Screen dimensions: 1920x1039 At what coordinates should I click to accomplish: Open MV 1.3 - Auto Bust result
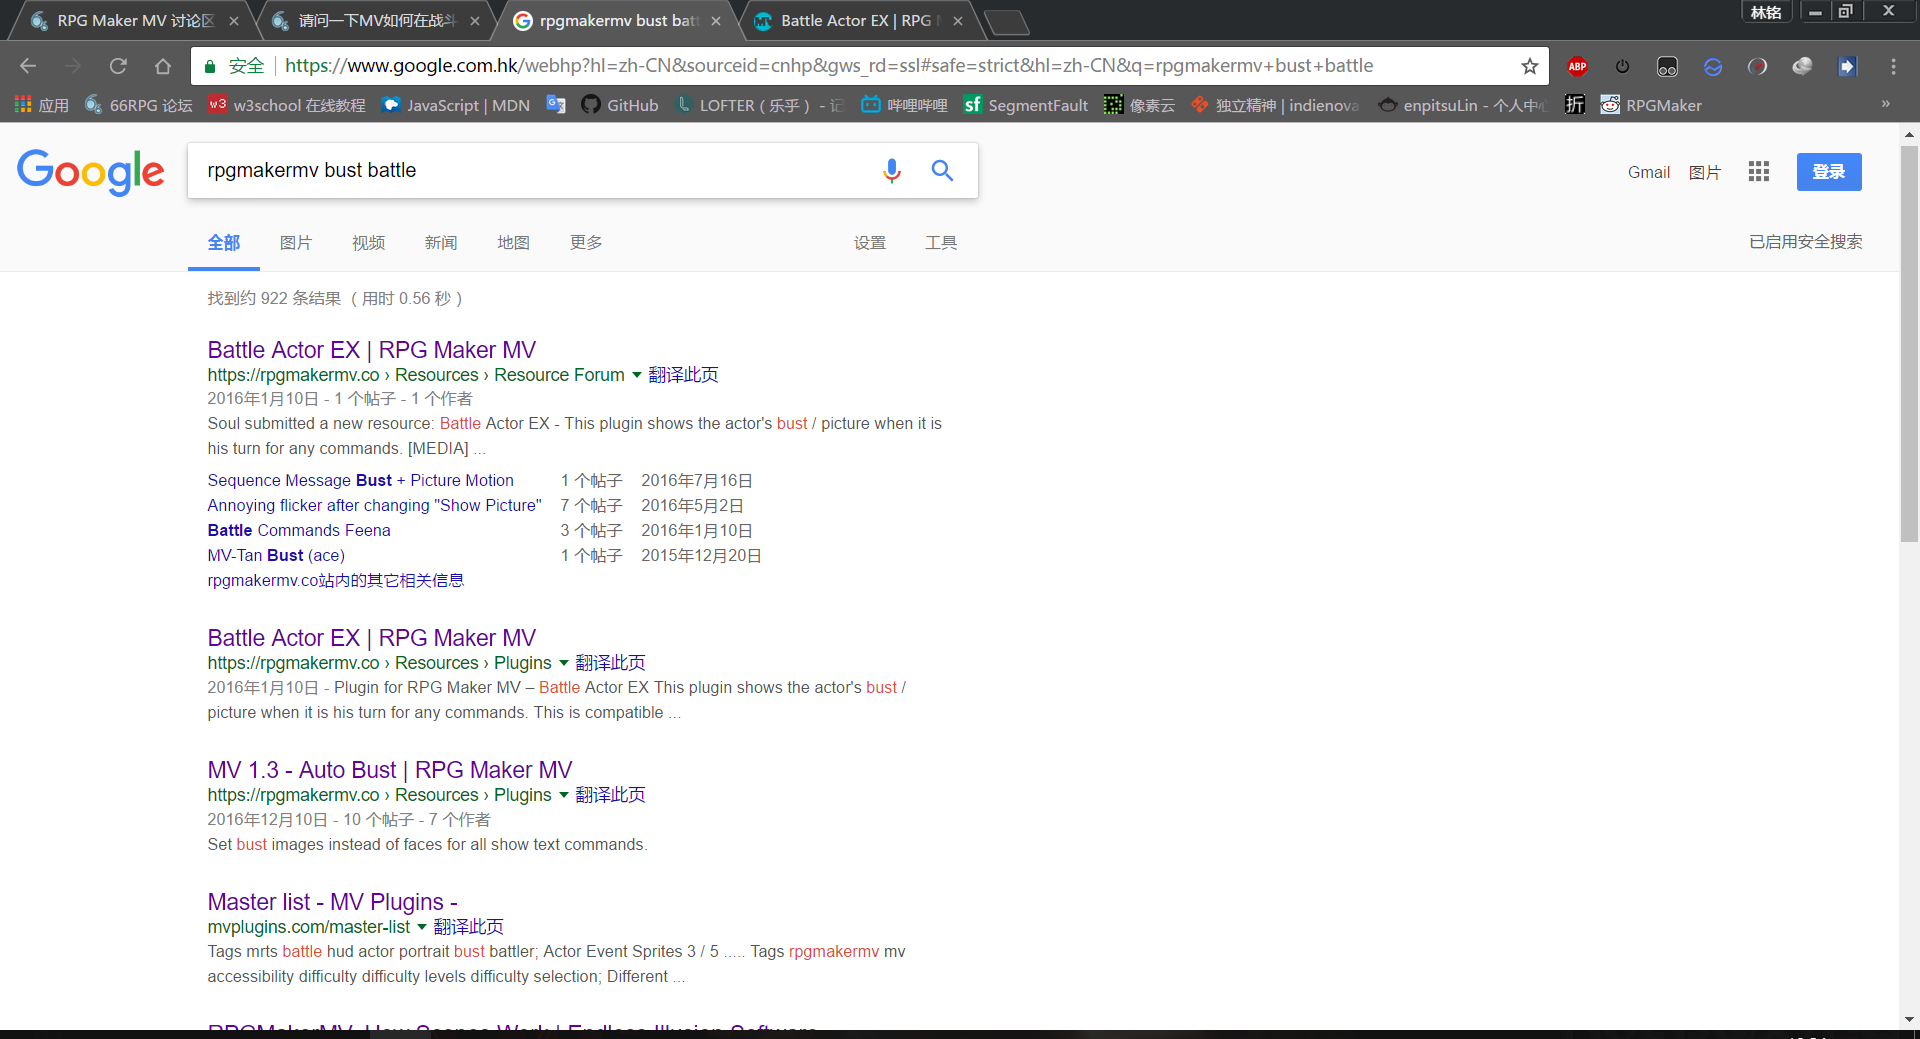click(x=390, y=770)
